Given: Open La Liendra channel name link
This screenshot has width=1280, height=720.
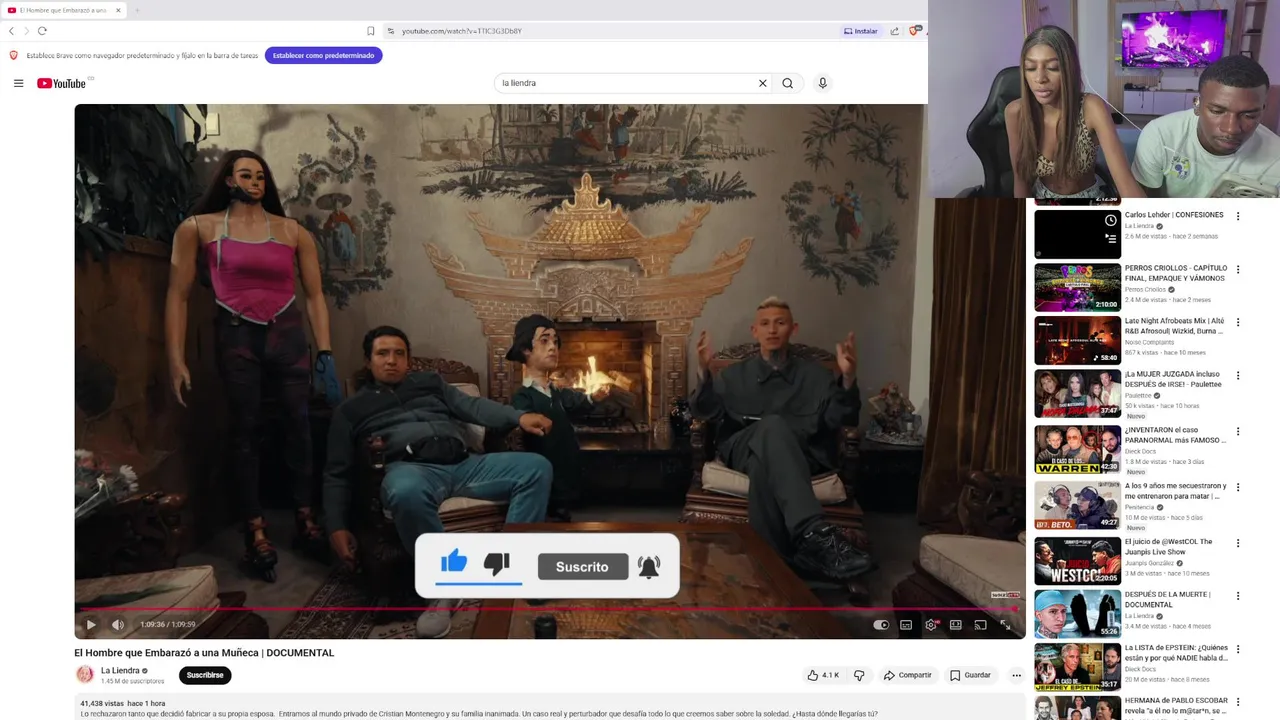Looking at the screenshot, I should click(120, 671).
